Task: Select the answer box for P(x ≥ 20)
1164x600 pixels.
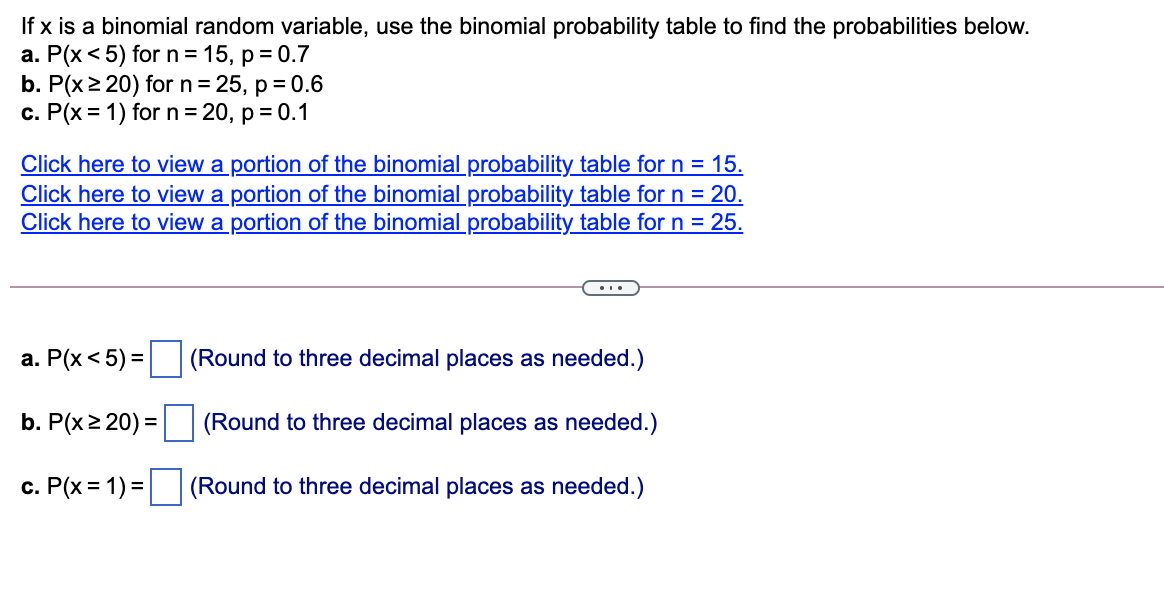Action: [x=177, y=422]
